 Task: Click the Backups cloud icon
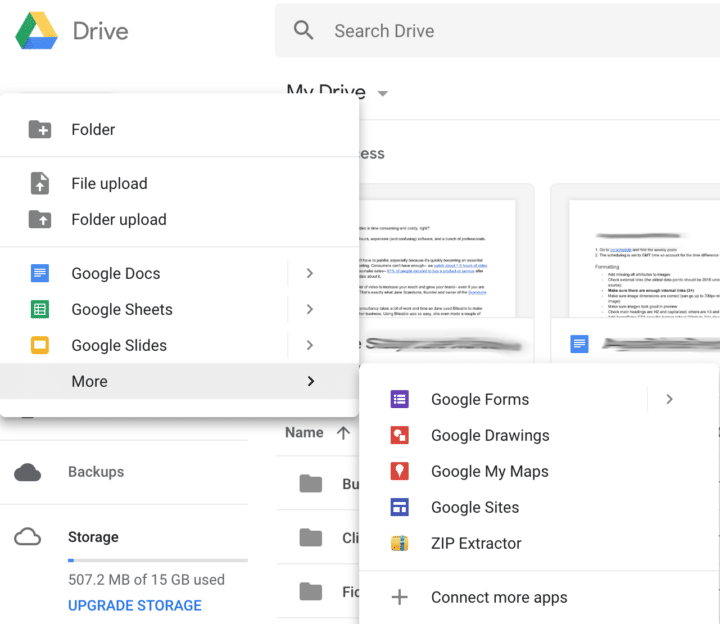click(28, 472)
